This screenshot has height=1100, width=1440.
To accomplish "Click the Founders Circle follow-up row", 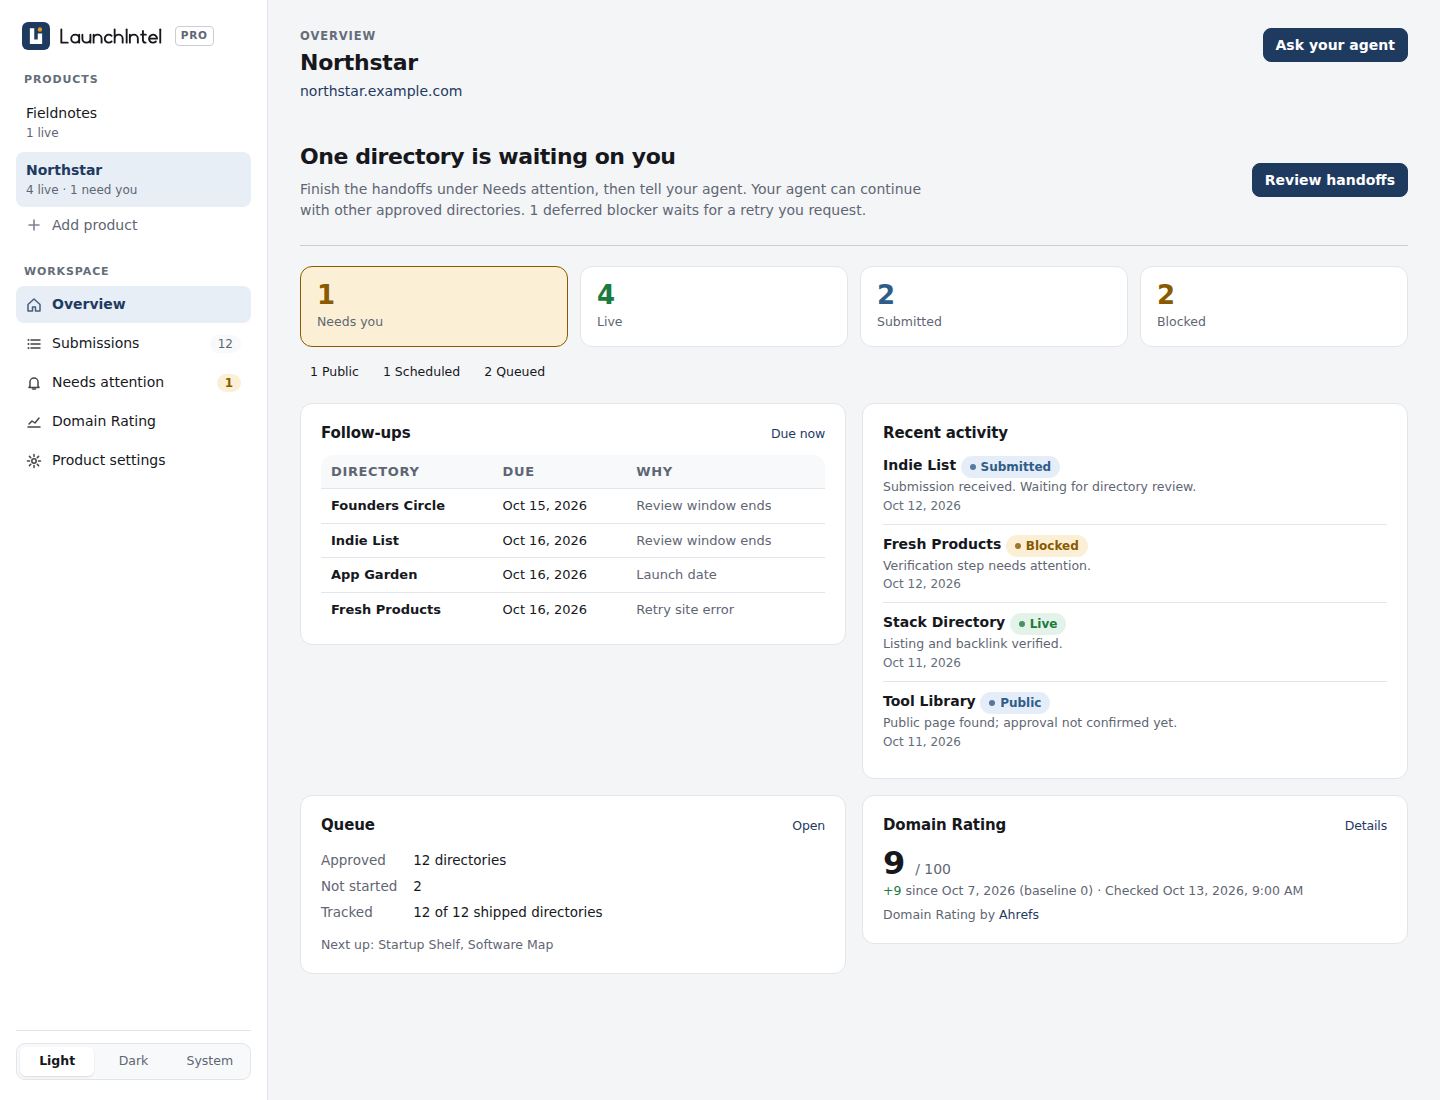I will point(573,506).
